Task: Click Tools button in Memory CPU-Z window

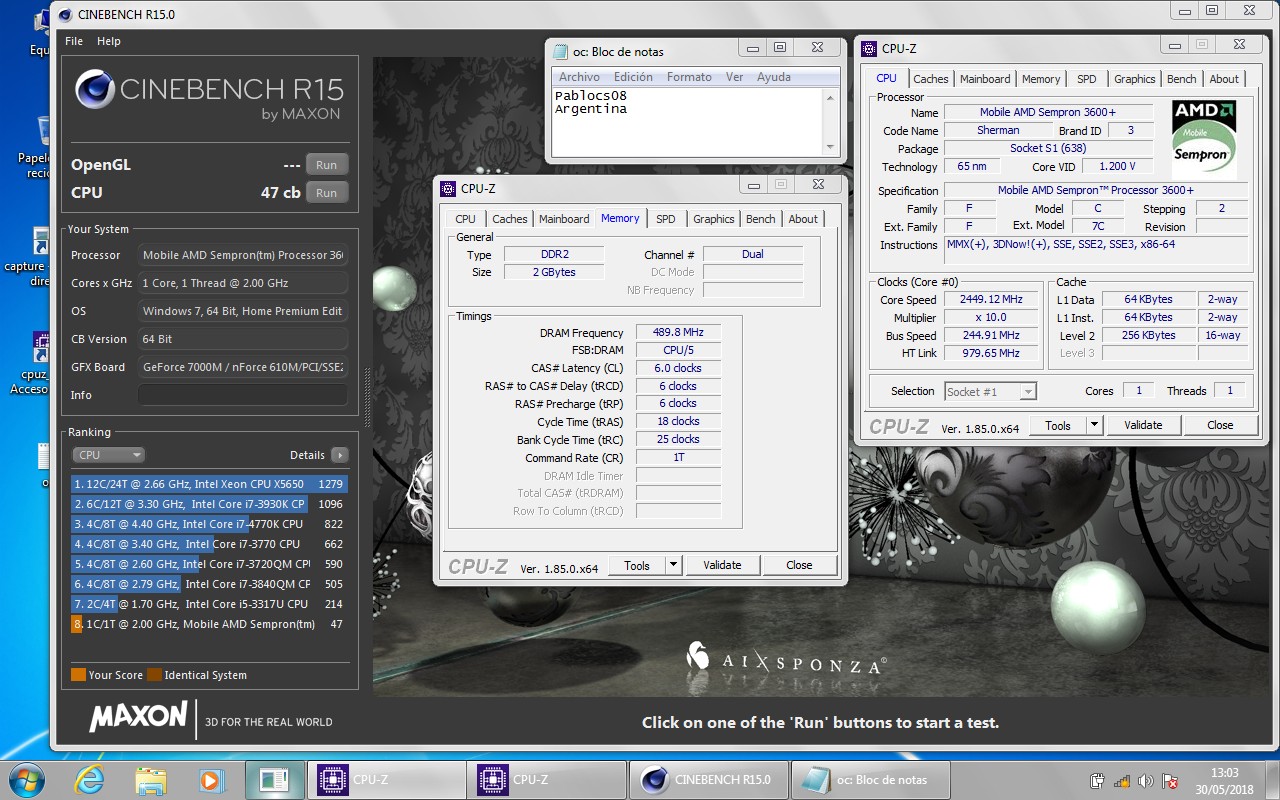Action: (637, 565)
